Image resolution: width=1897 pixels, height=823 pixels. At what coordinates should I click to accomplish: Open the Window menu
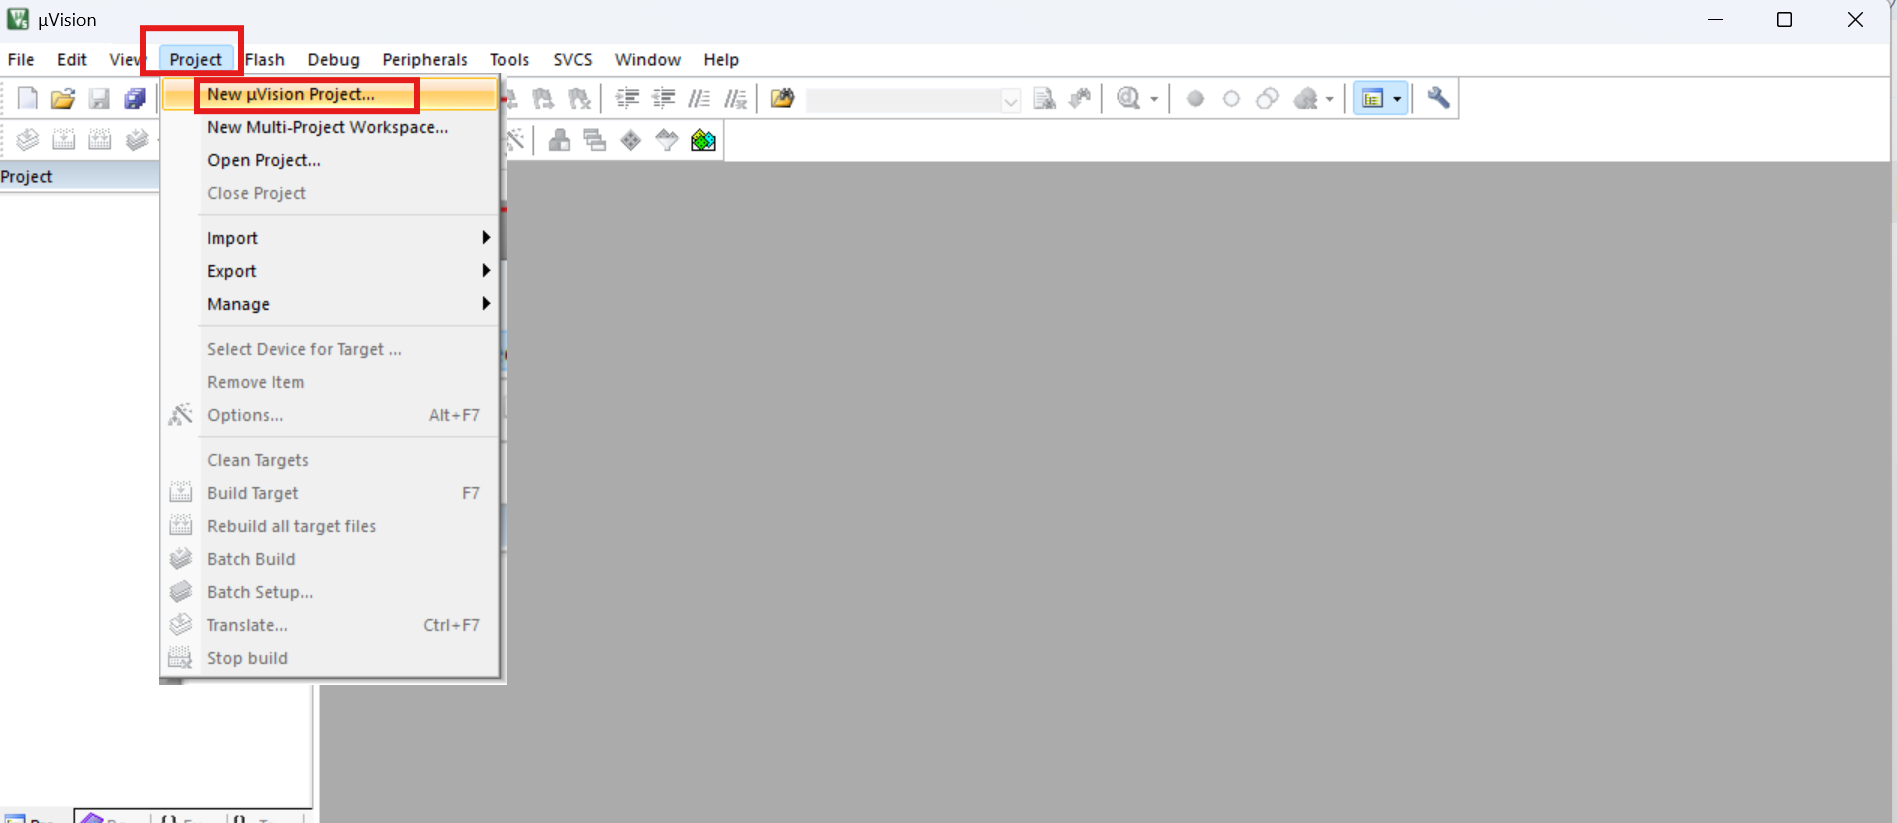648,59
